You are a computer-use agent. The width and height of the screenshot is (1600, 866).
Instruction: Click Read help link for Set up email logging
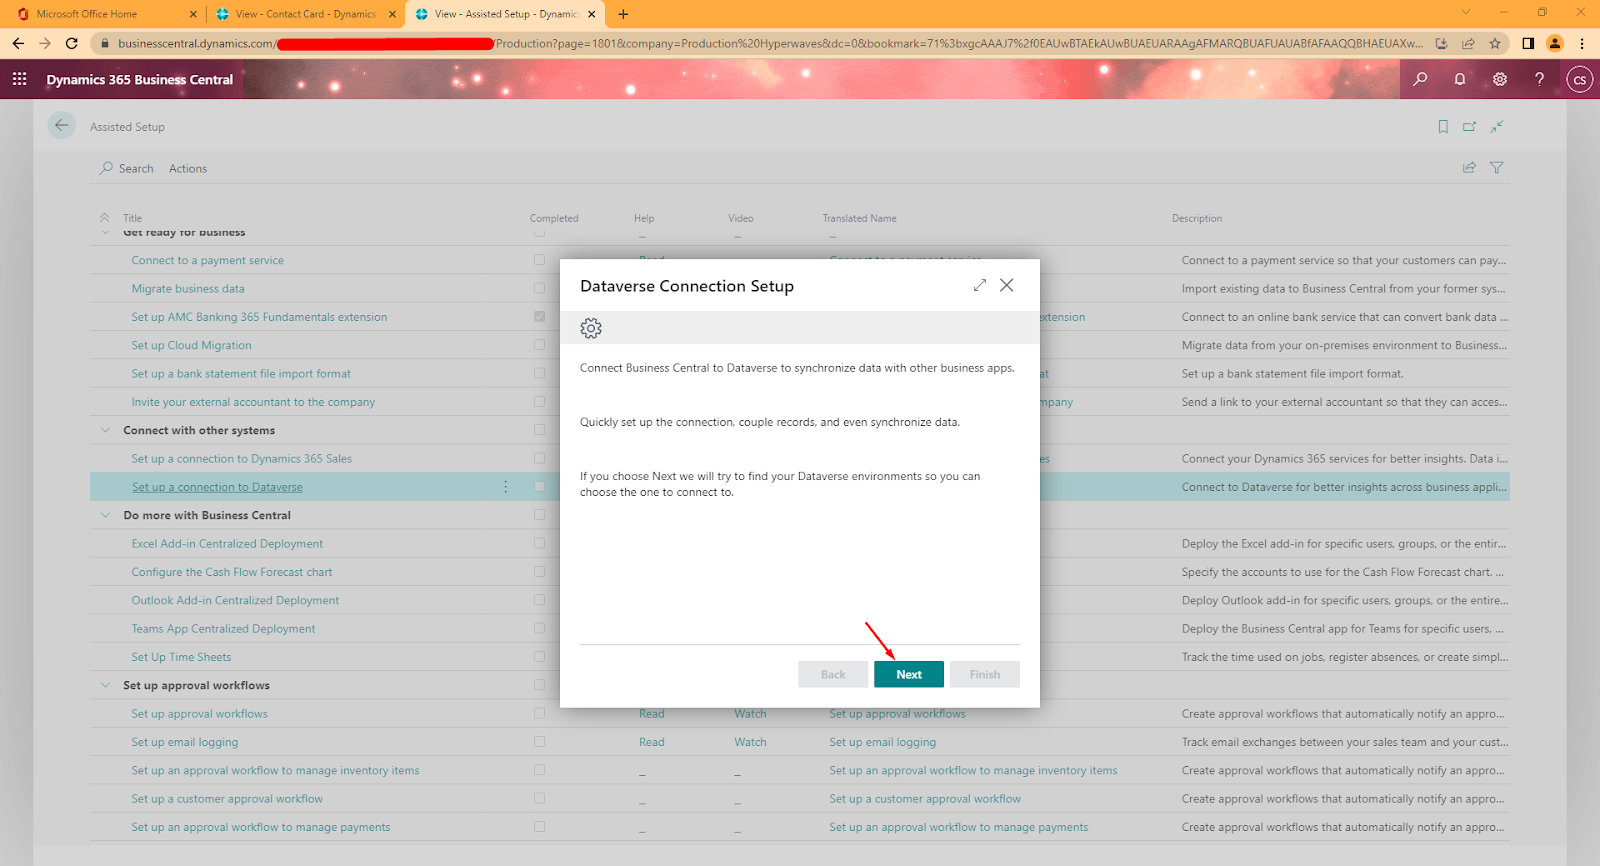pyautogui.click(x=652, y=742)
